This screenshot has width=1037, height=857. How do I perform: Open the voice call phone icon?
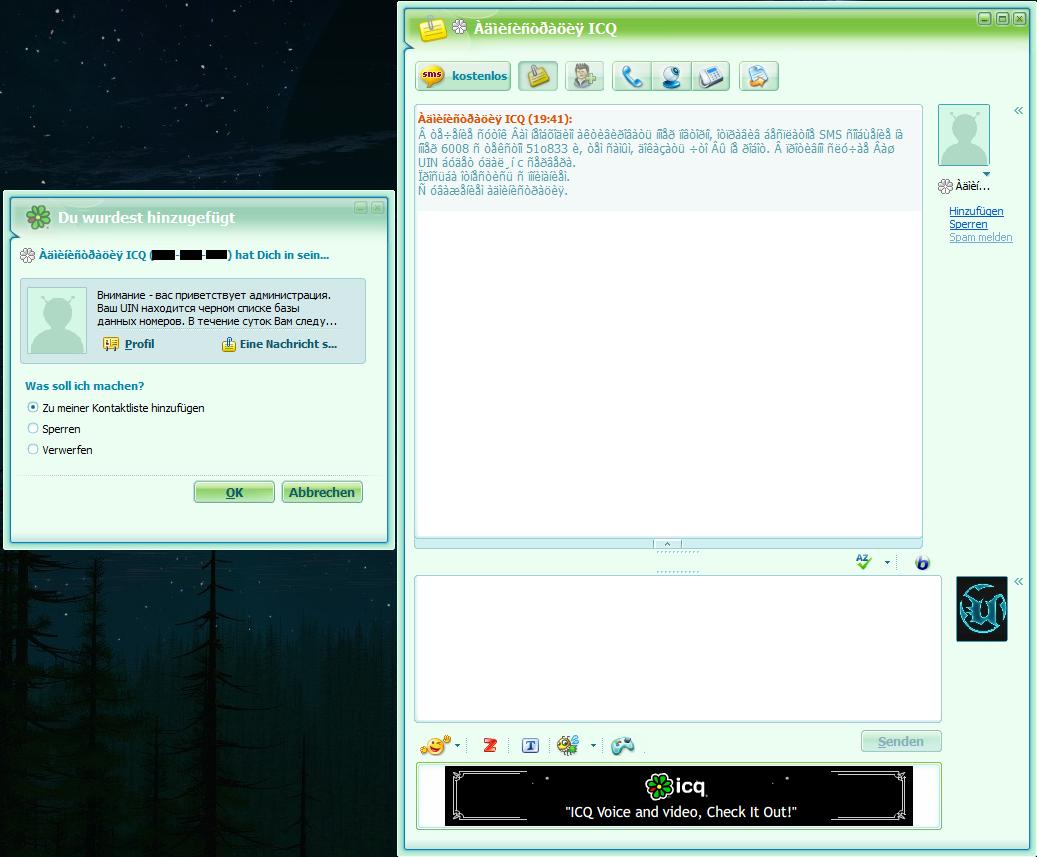(632, 76)
